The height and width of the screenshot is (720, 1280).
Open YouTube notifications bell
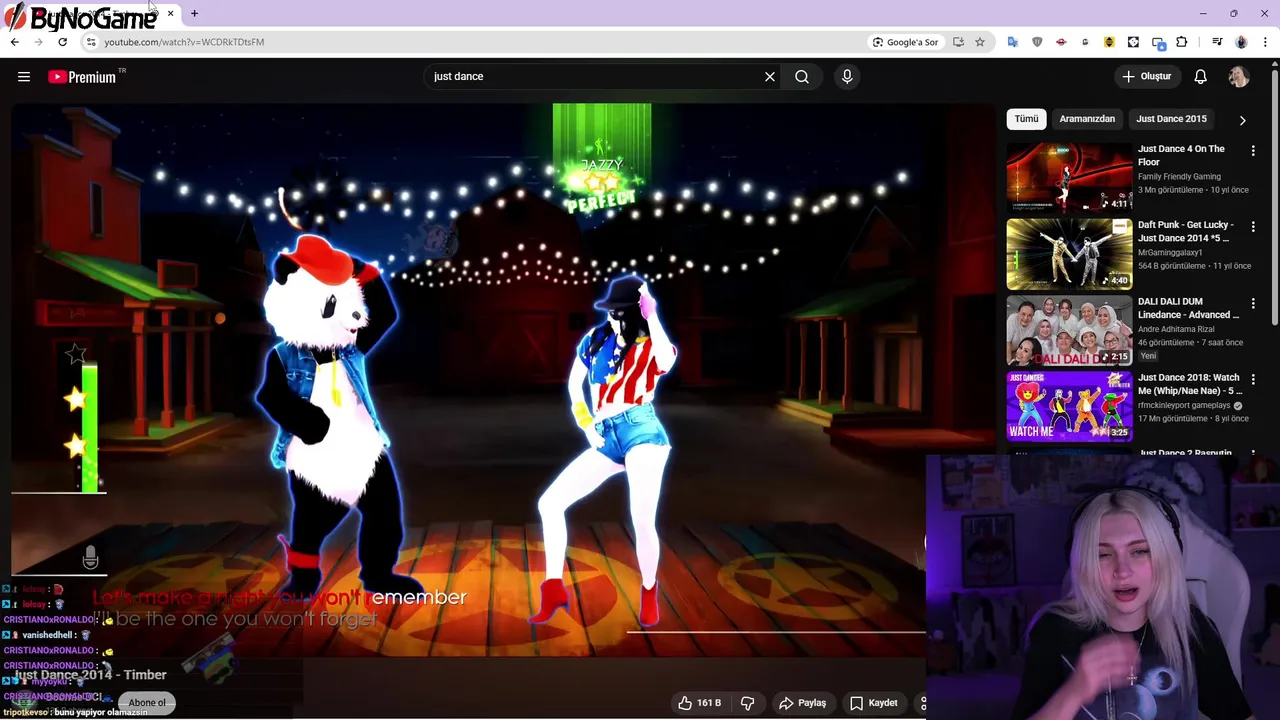coord(1201,77)
